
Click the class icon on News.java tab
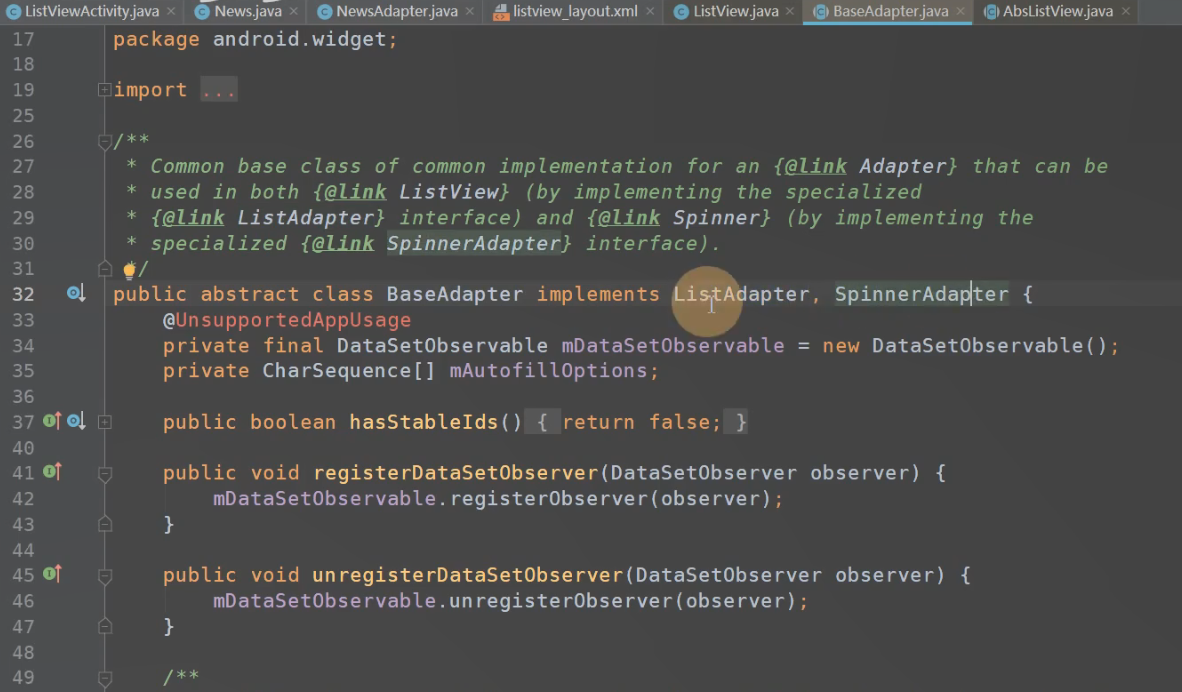coord(202,11)
